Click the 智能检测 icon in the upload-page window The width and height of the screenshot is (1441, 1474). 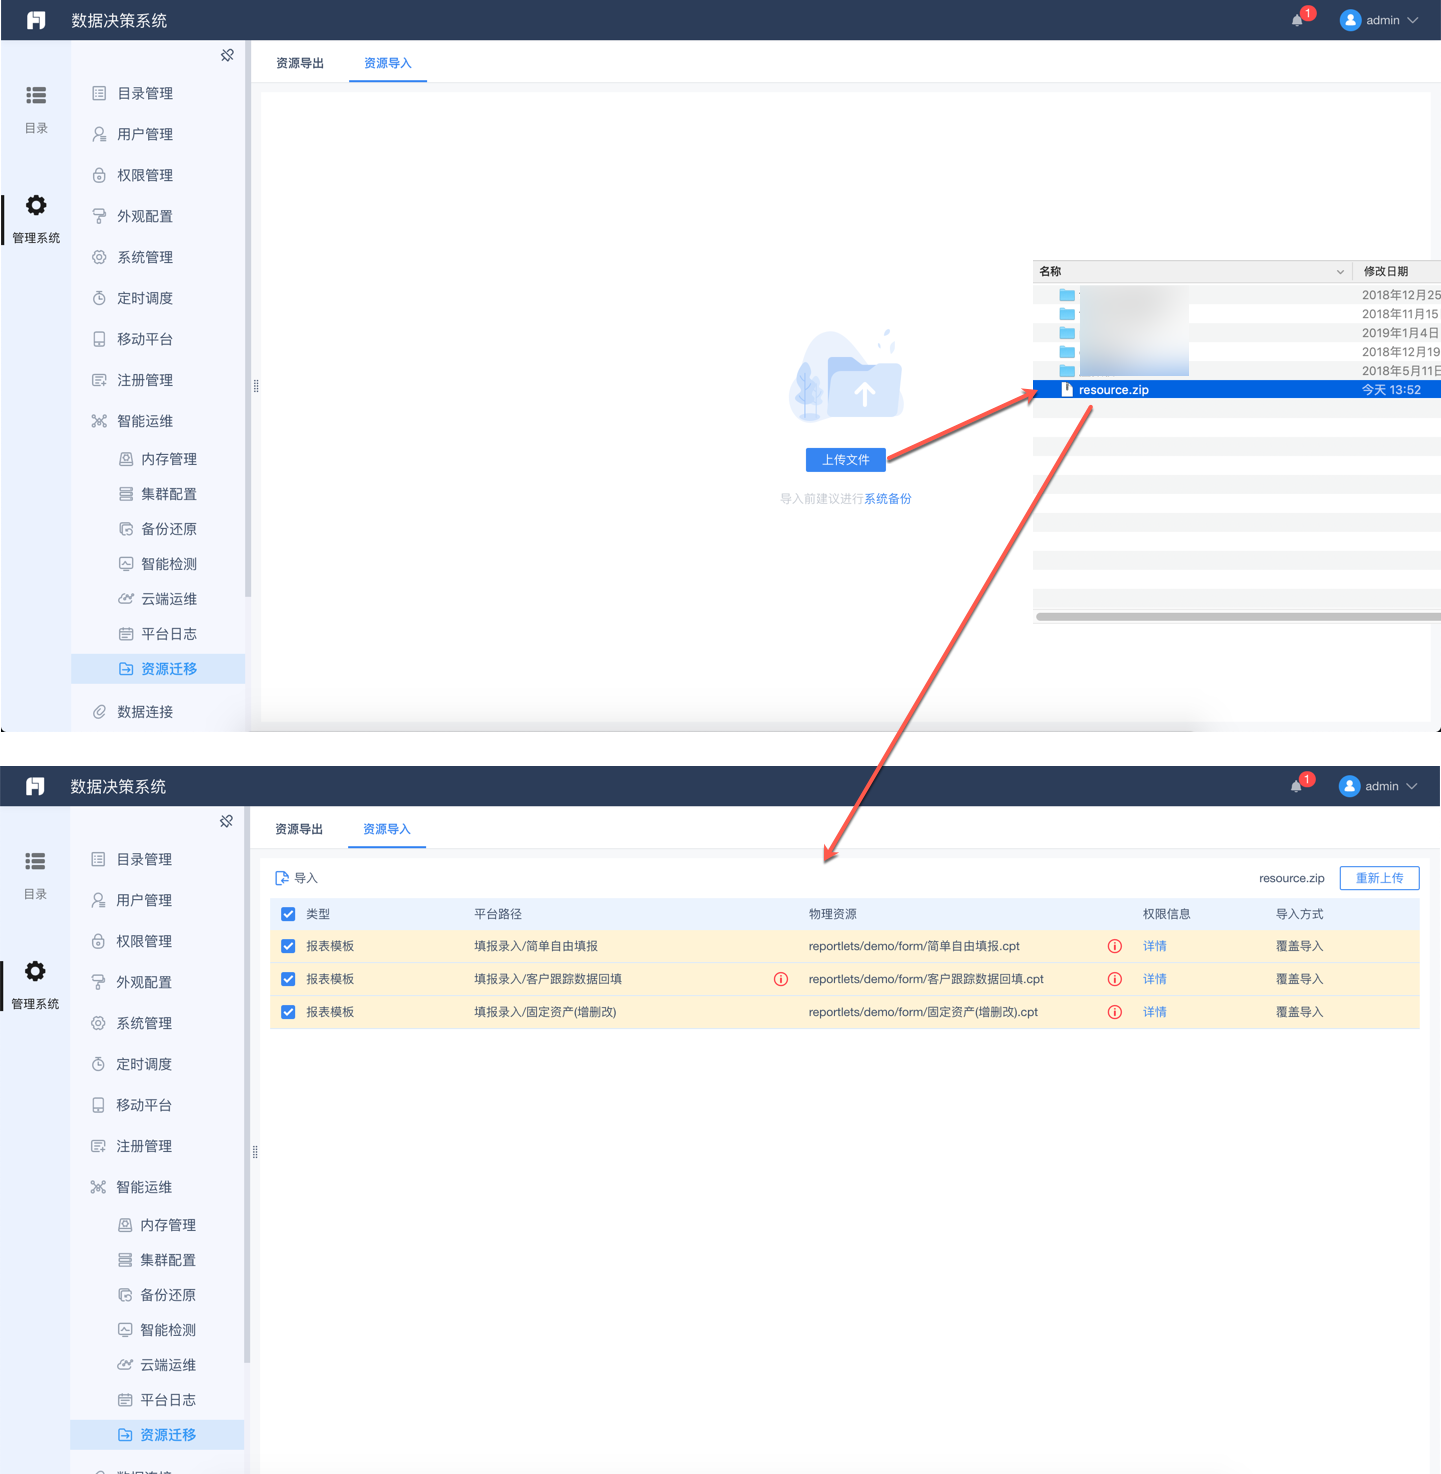(x=126, y=564)
